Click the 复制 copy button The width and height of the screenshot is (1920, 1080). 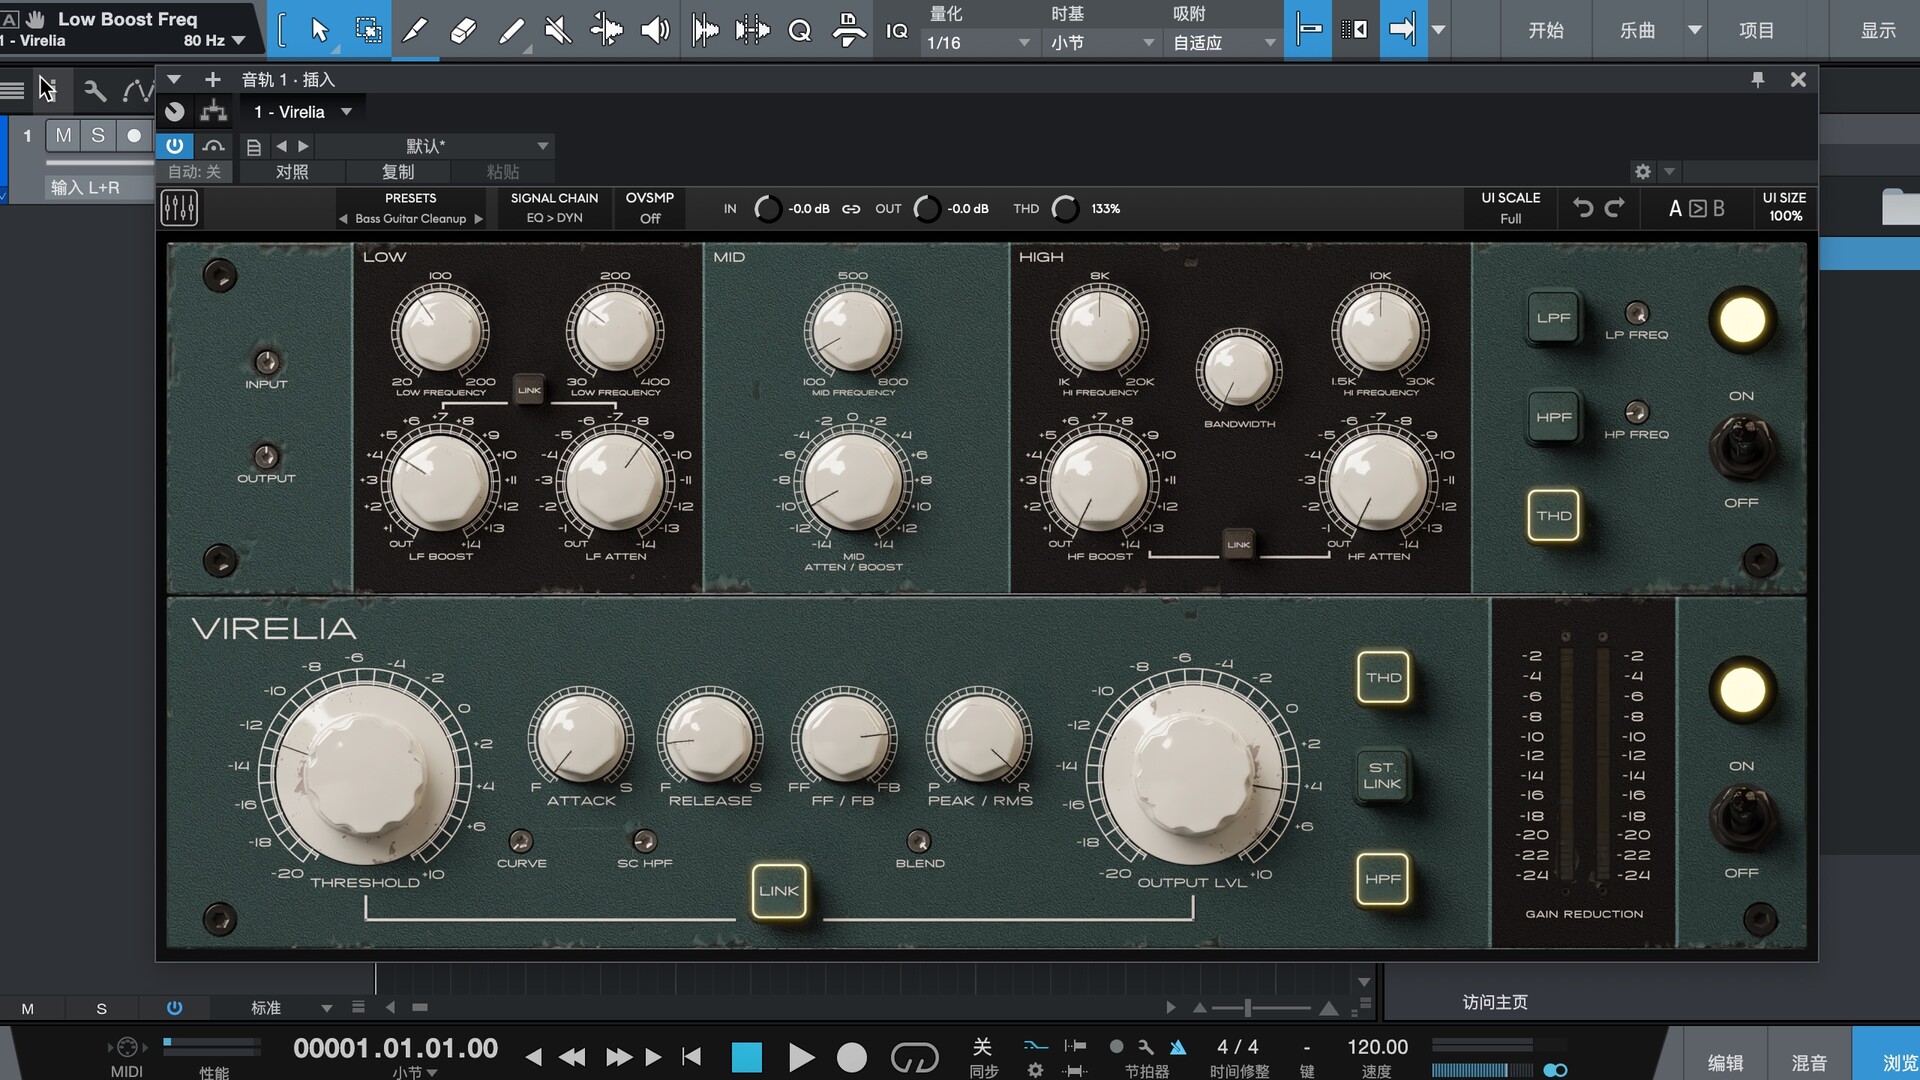coord(397,172)
